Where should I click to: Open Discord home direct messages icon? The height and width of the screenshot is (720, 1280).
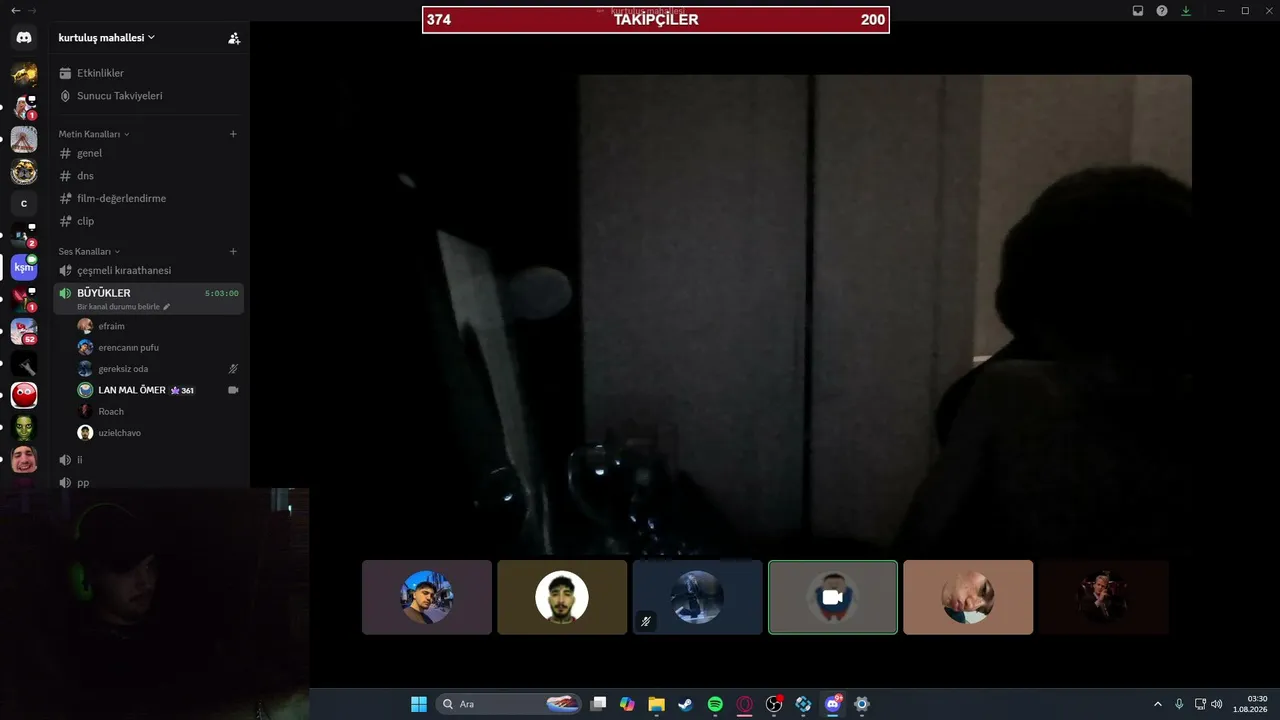[24, 37]
